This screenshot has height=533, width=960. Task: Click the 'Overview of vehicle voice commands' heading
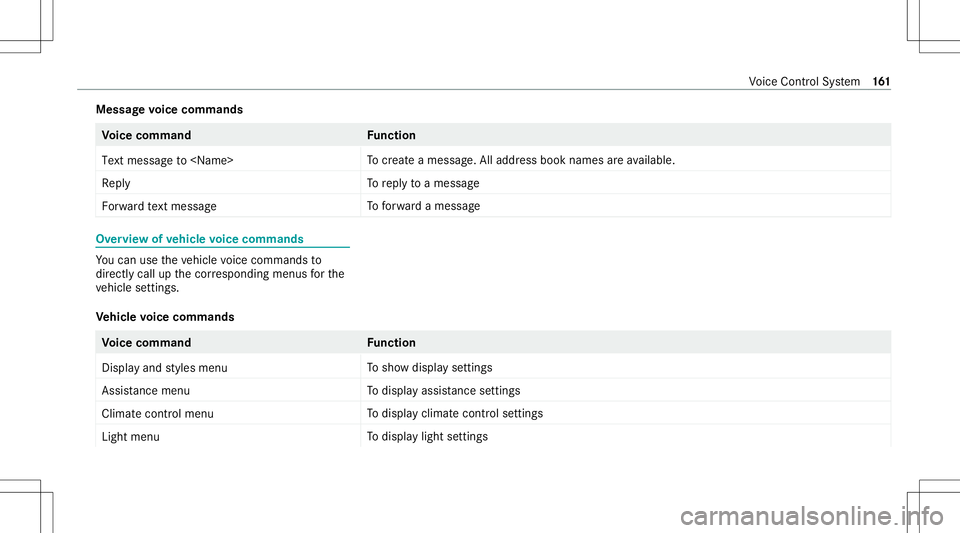pyautogui.click(x=200, y=239)
